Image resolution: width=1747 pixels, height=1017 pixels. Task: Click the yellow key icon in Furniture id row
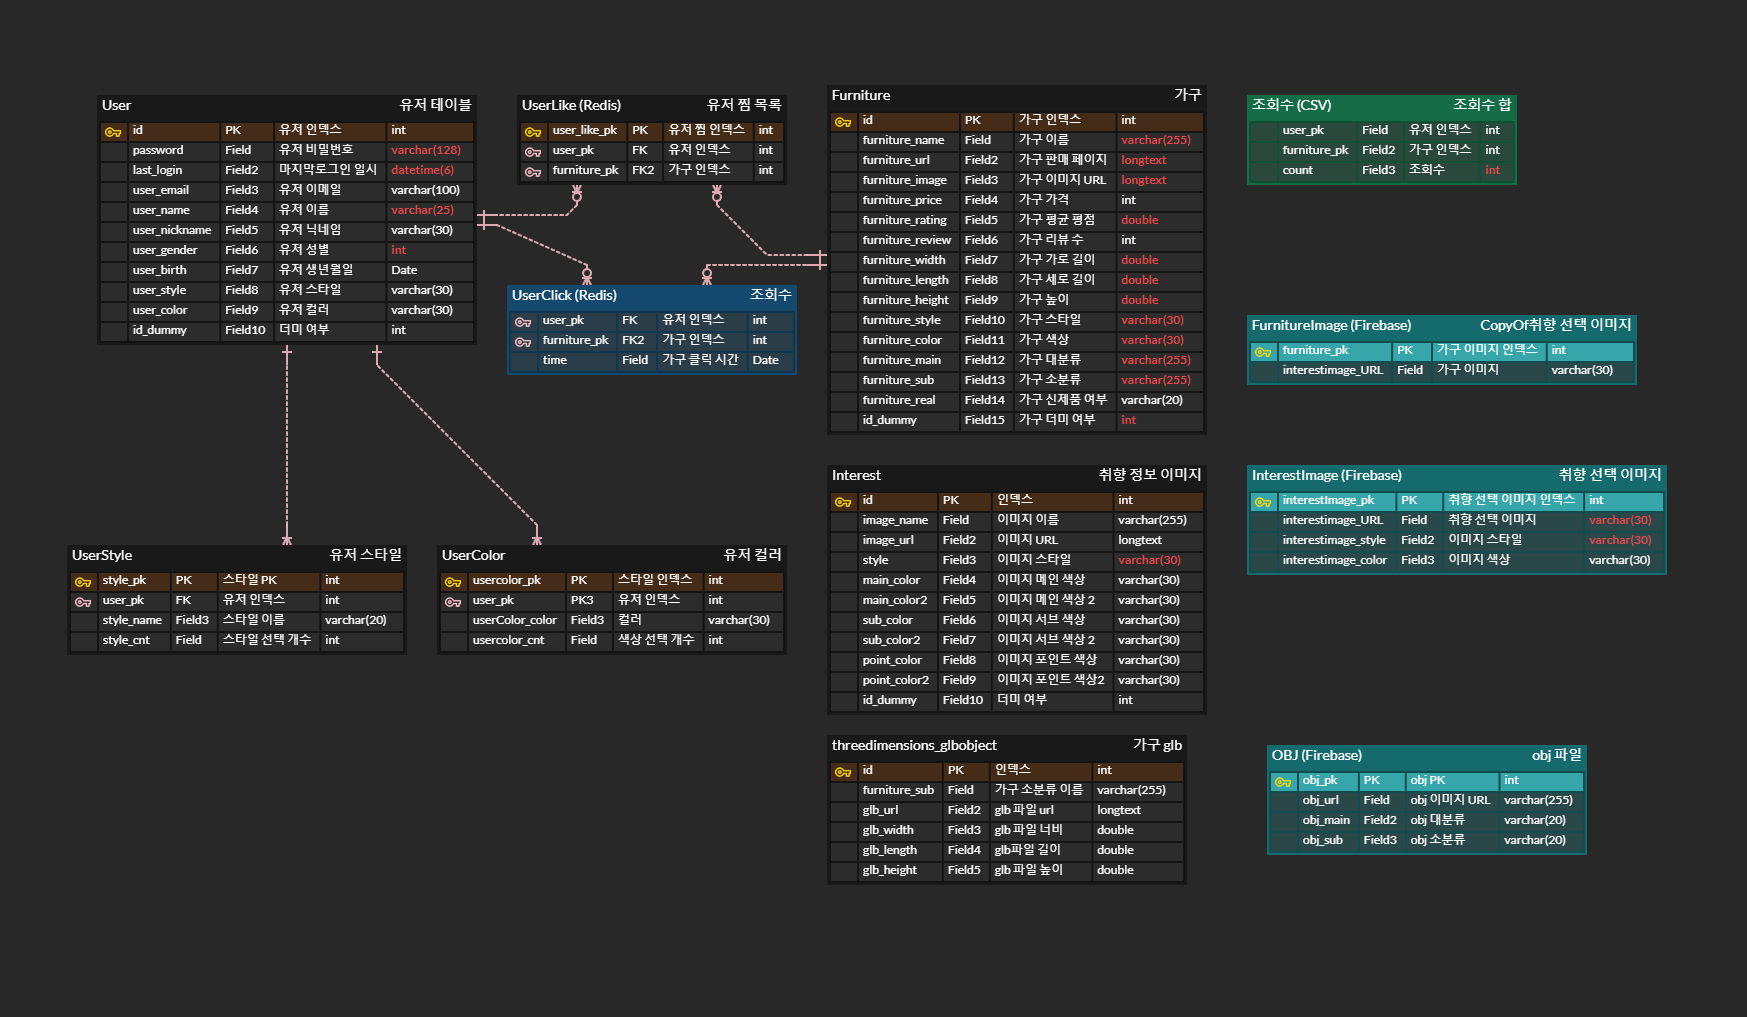pyautogui.click(x=843, y=122)
